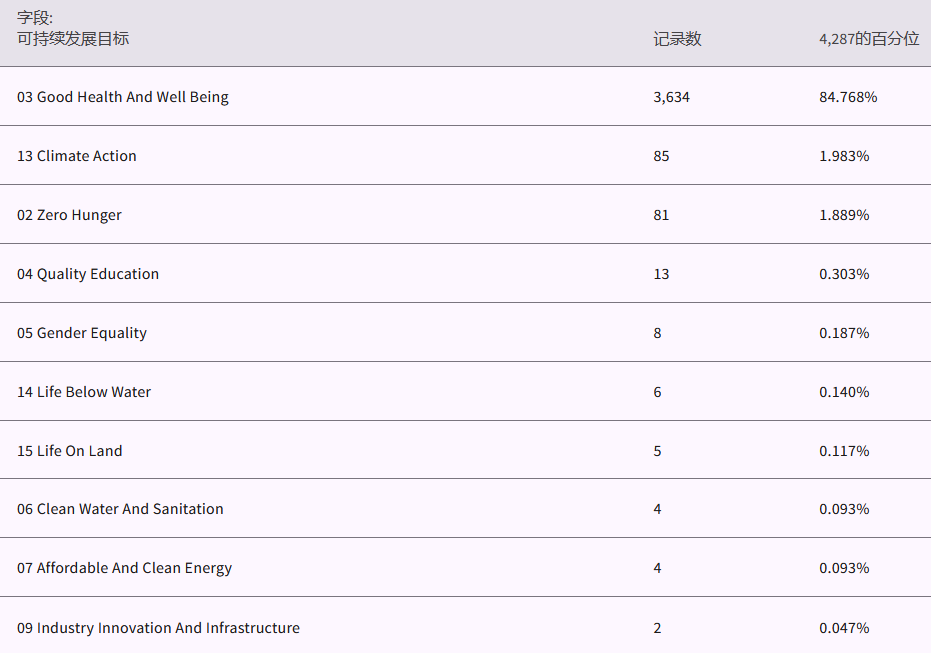931x653 pixels.
Task: Click the 15 Life On Land entry
Action: pos(70,451)
